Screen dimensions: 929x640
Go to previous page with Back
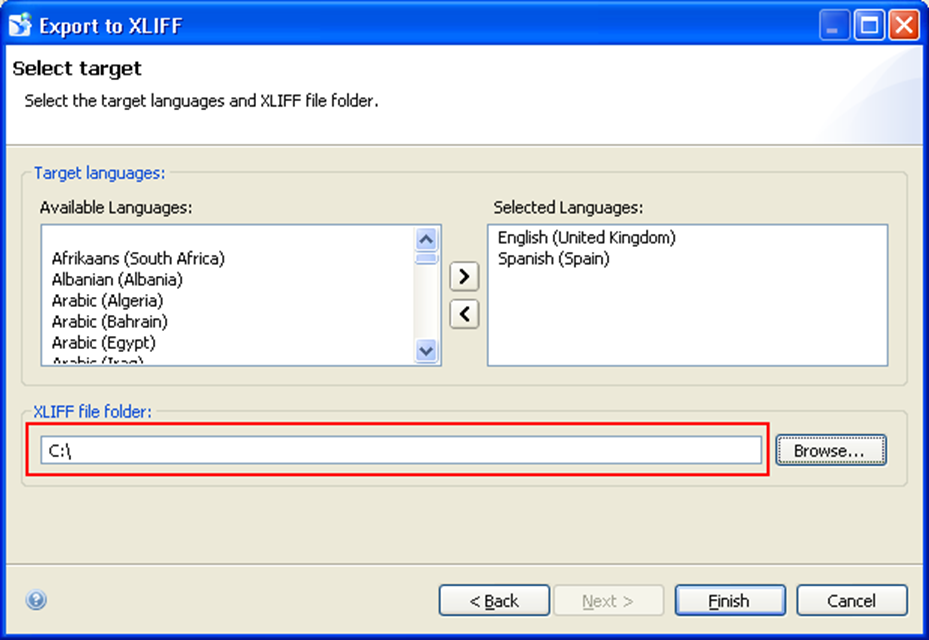pyautogui.click(x=494, y=600)
